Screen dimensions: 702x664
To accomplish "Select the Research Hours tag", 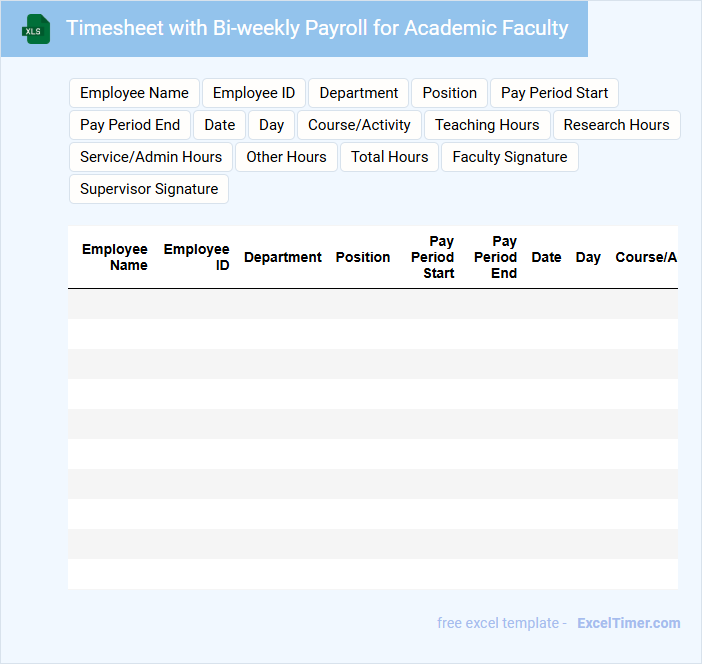I will [616, 125].
